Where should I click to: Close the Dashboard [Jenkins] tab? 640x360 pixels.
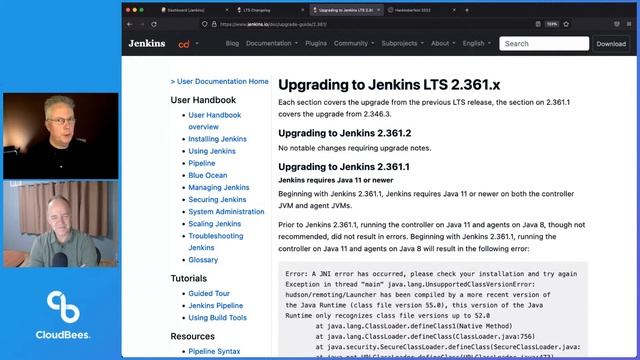(227, 10)
